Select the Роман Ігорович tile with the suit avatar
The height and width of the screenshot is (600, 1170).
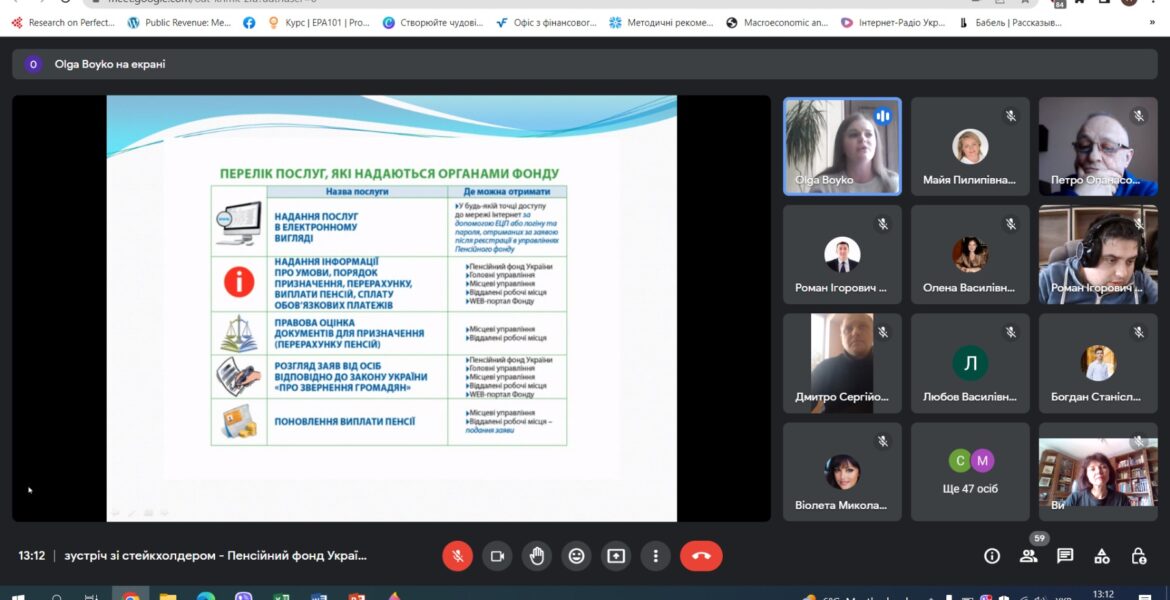[x=842, y=254]
